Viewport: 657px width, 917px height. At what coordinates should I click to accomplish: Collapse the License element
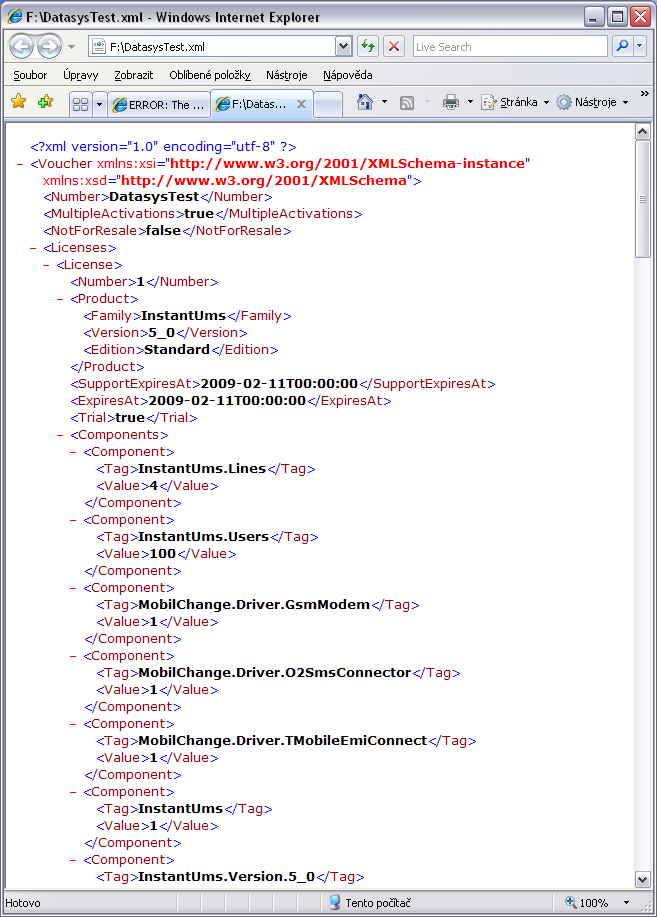(x=46, y=266)
